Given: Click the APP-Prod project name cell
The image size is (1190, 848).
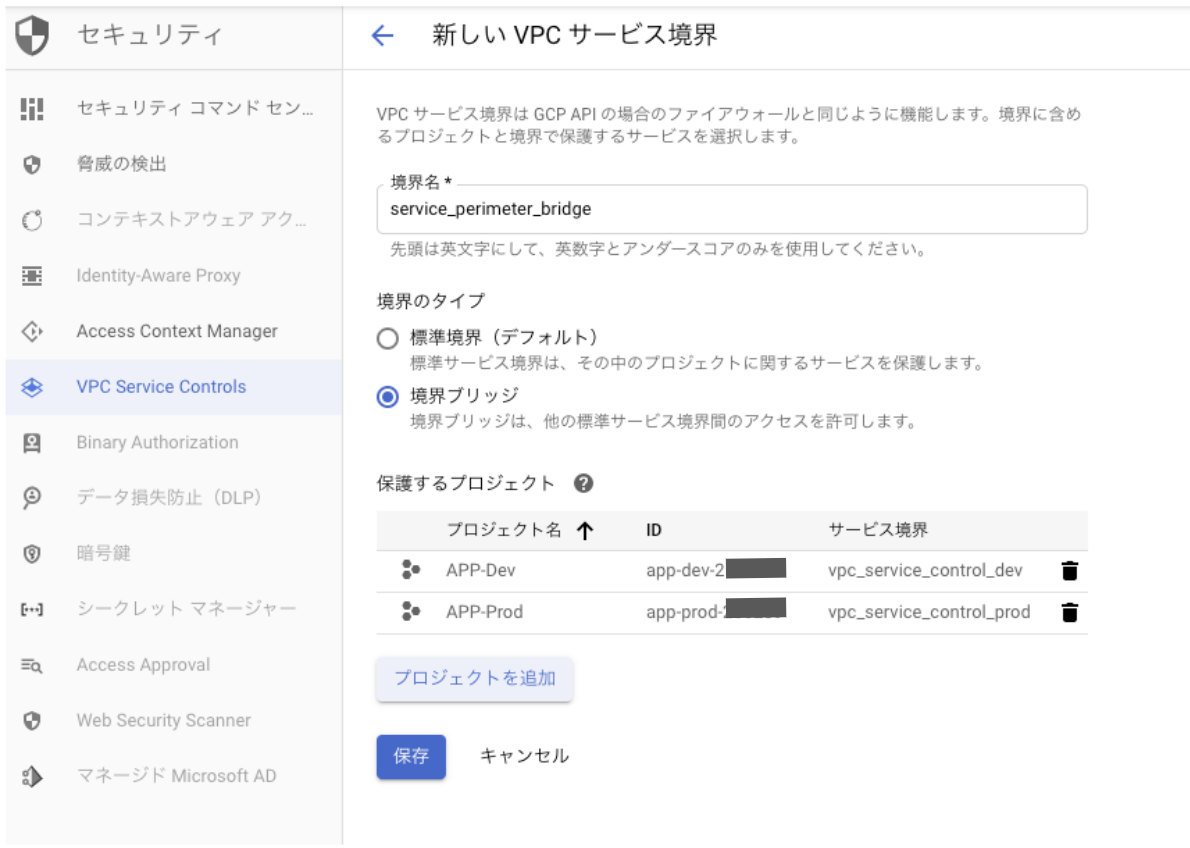Looking at the screenshot, I should click(x=485, y=612).
